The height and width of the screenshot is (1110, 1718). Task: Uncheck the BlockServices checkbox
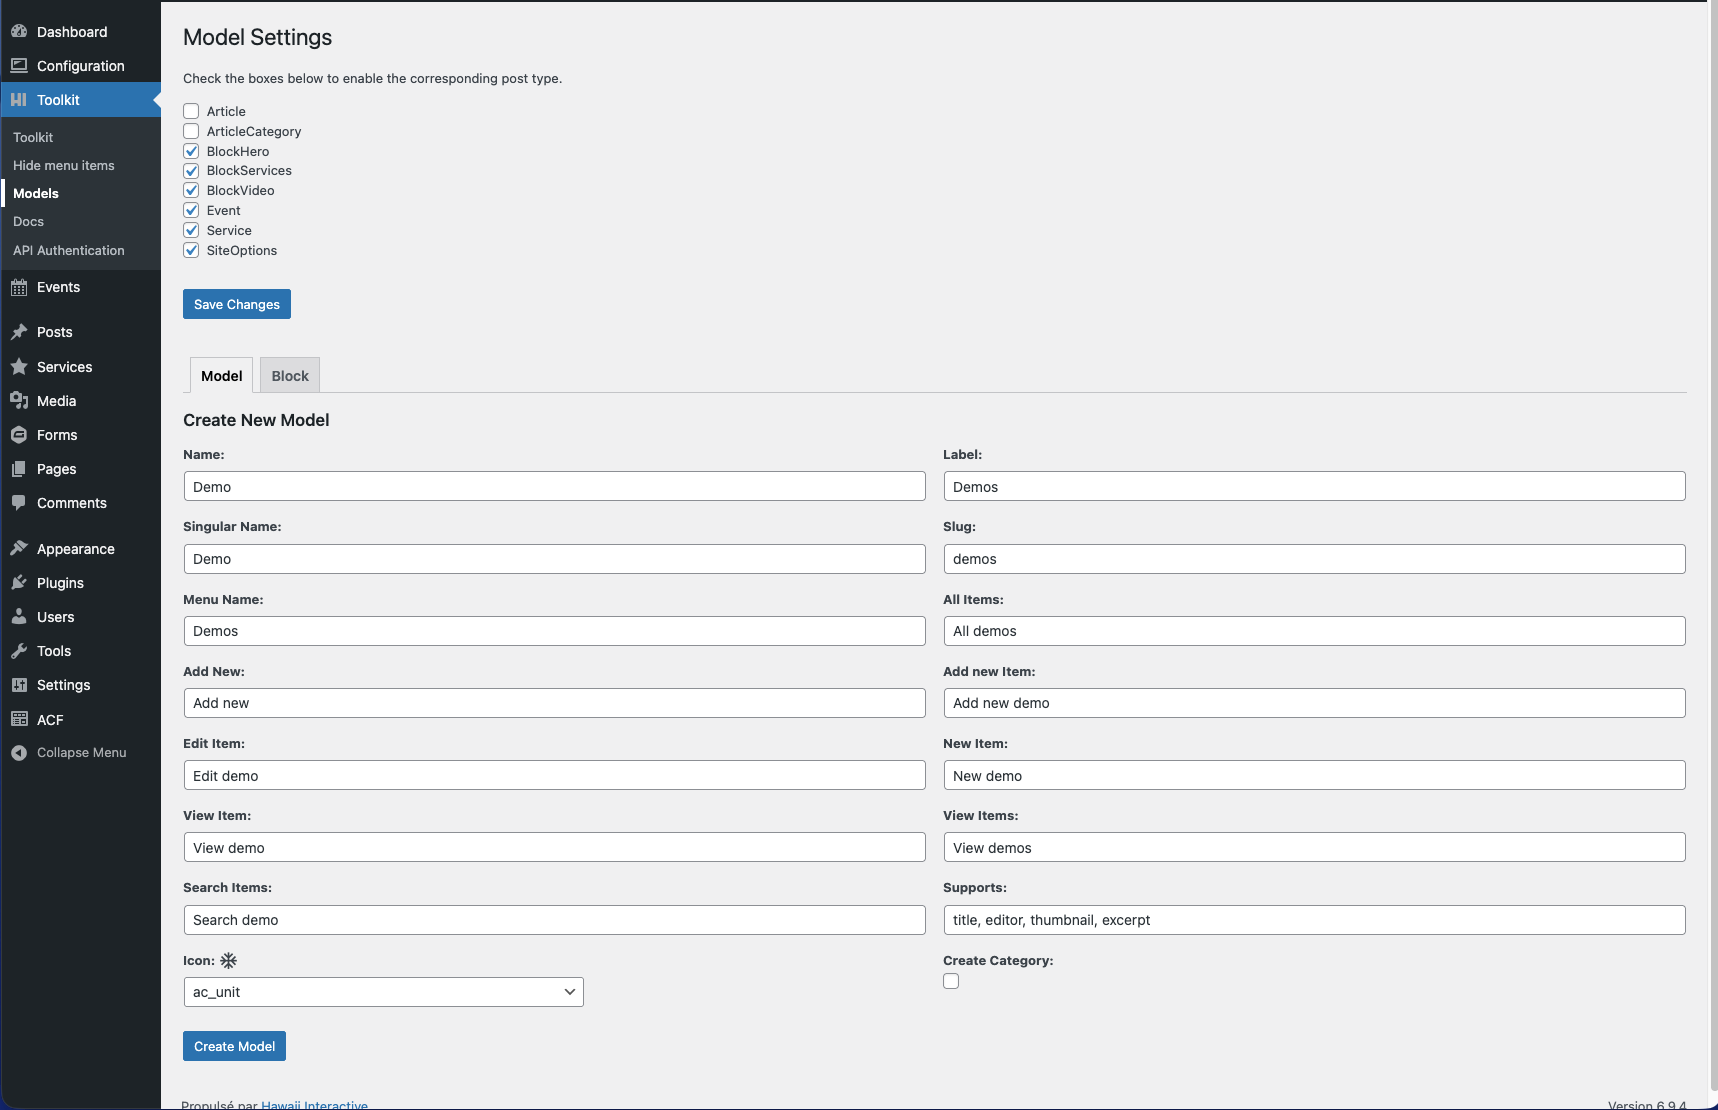coord(191,171)
